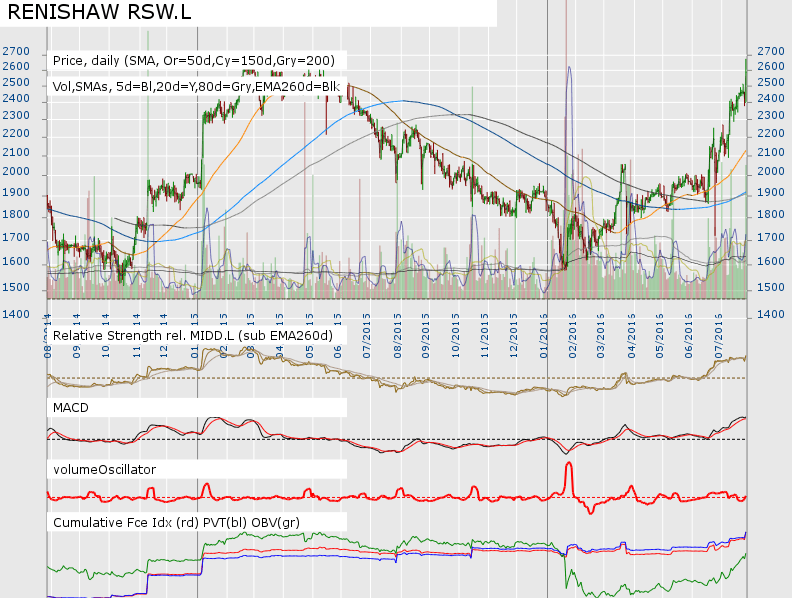Screen dimensions: 792x598
Task: Click 2600 on the right price axis
Action: coord(771,66)
